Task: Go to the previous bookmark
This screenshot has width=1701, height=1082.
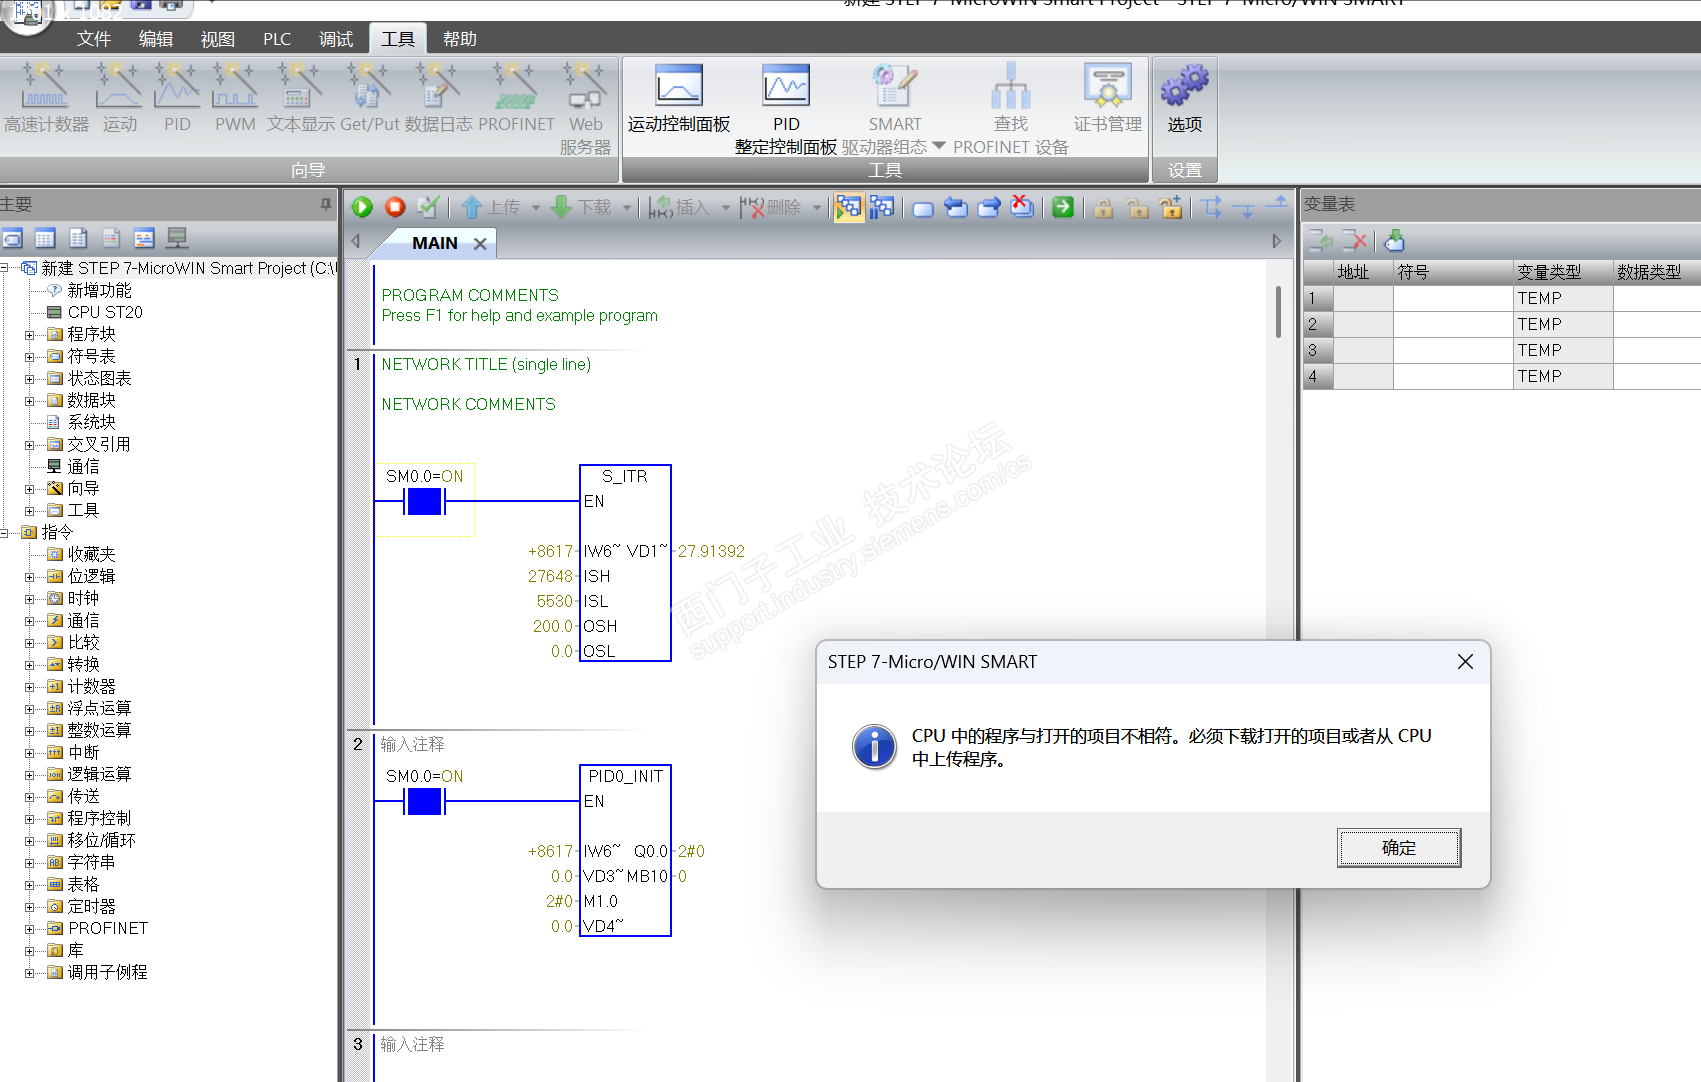Action: coord(956,207)
